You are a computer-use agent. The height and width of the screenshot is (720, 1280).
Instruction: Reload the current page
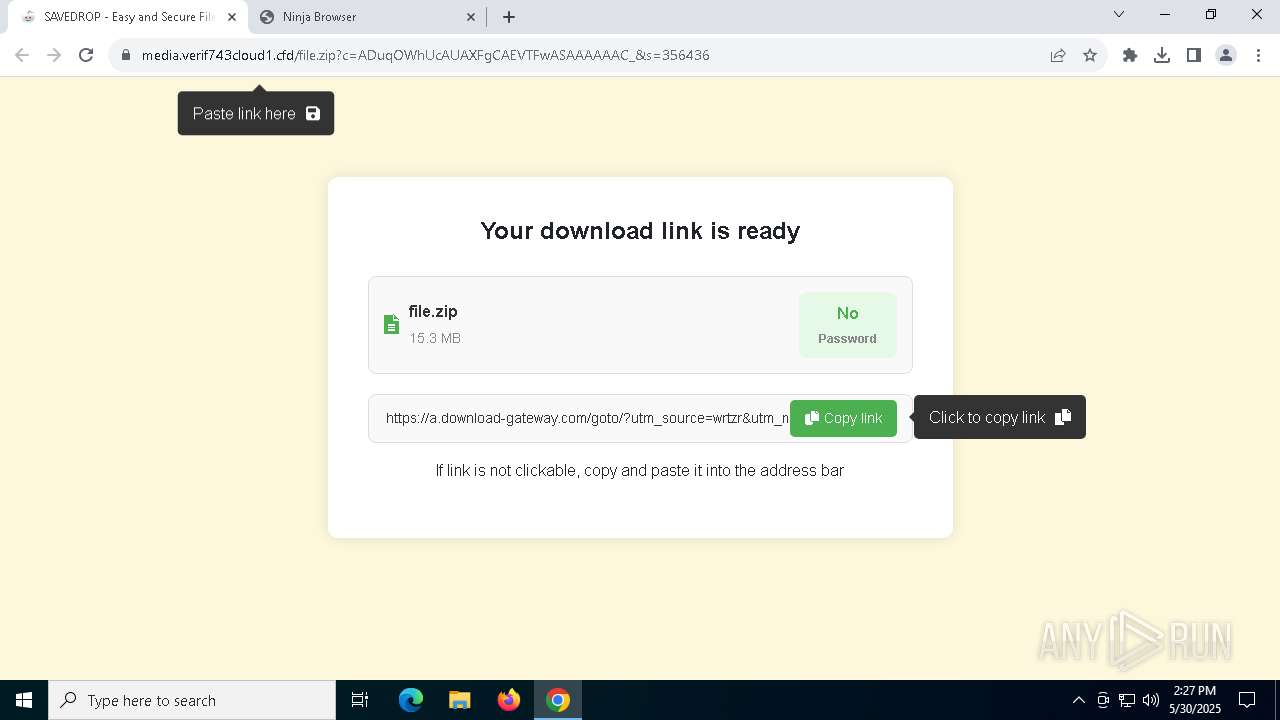(x=86, y=55)
